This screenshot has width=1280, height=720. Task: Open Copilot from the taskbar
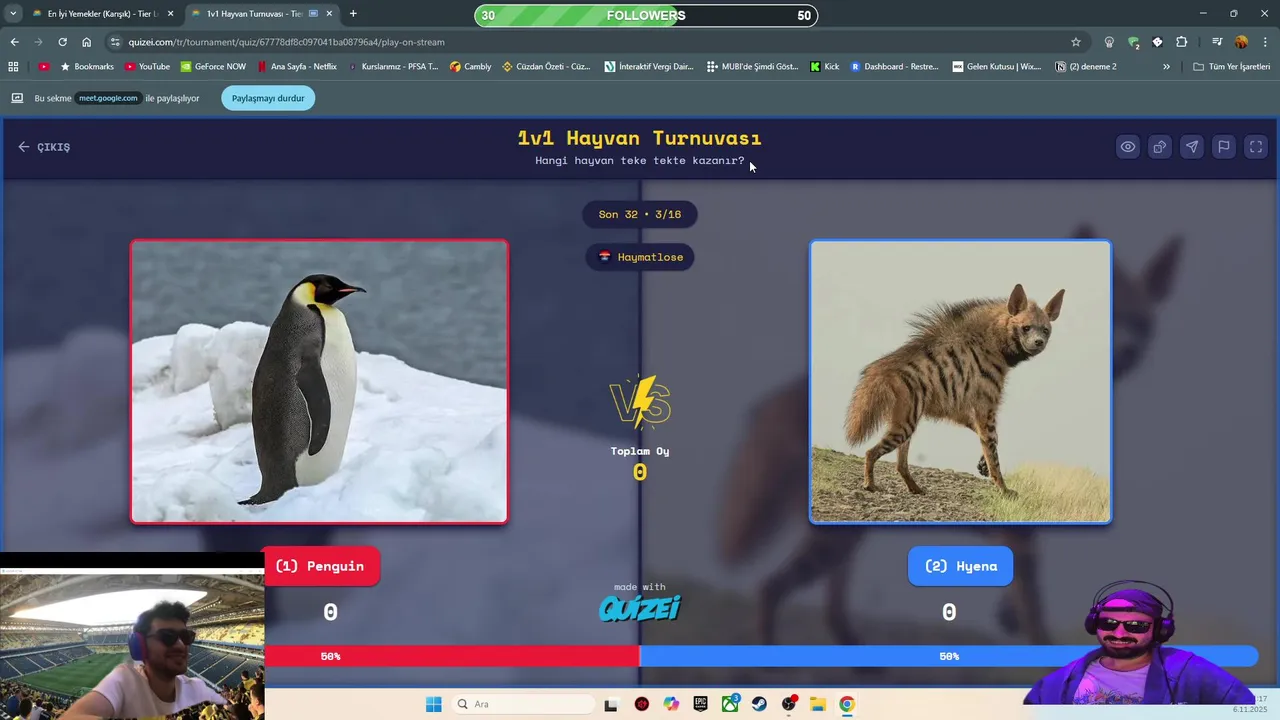(x=671, y=704)
